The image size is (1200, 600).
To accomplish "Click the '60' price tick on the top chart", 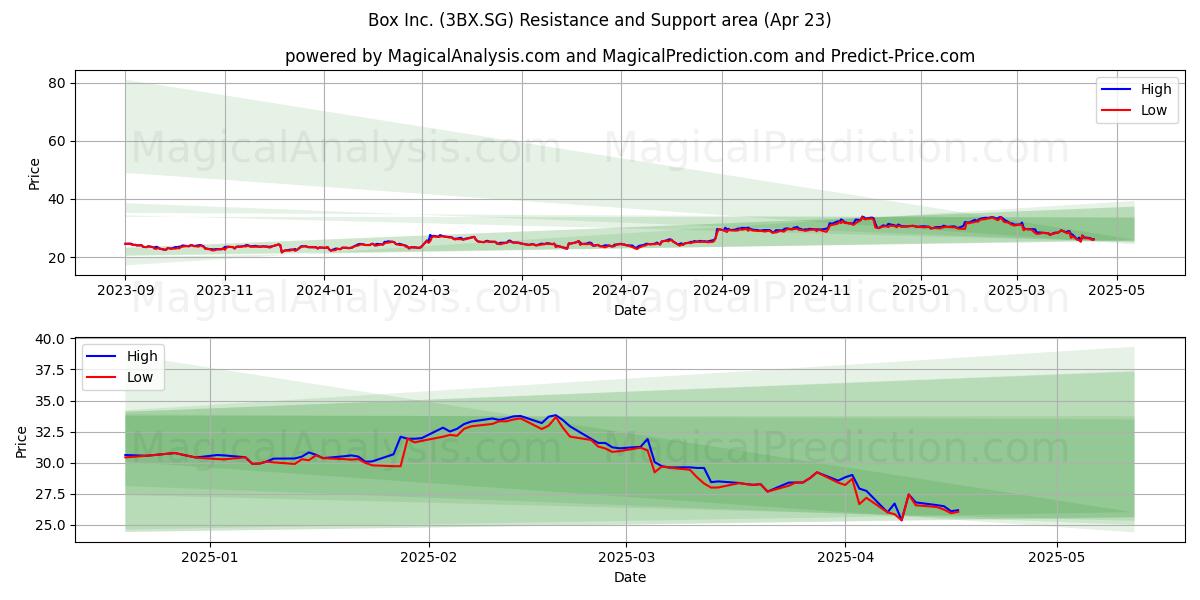I will click(56, 141).
